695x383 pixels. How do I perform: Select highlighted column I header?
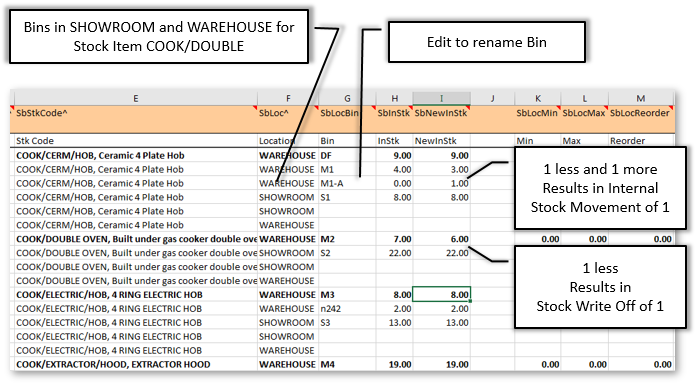pyautogui.click(x=441, y=98)
